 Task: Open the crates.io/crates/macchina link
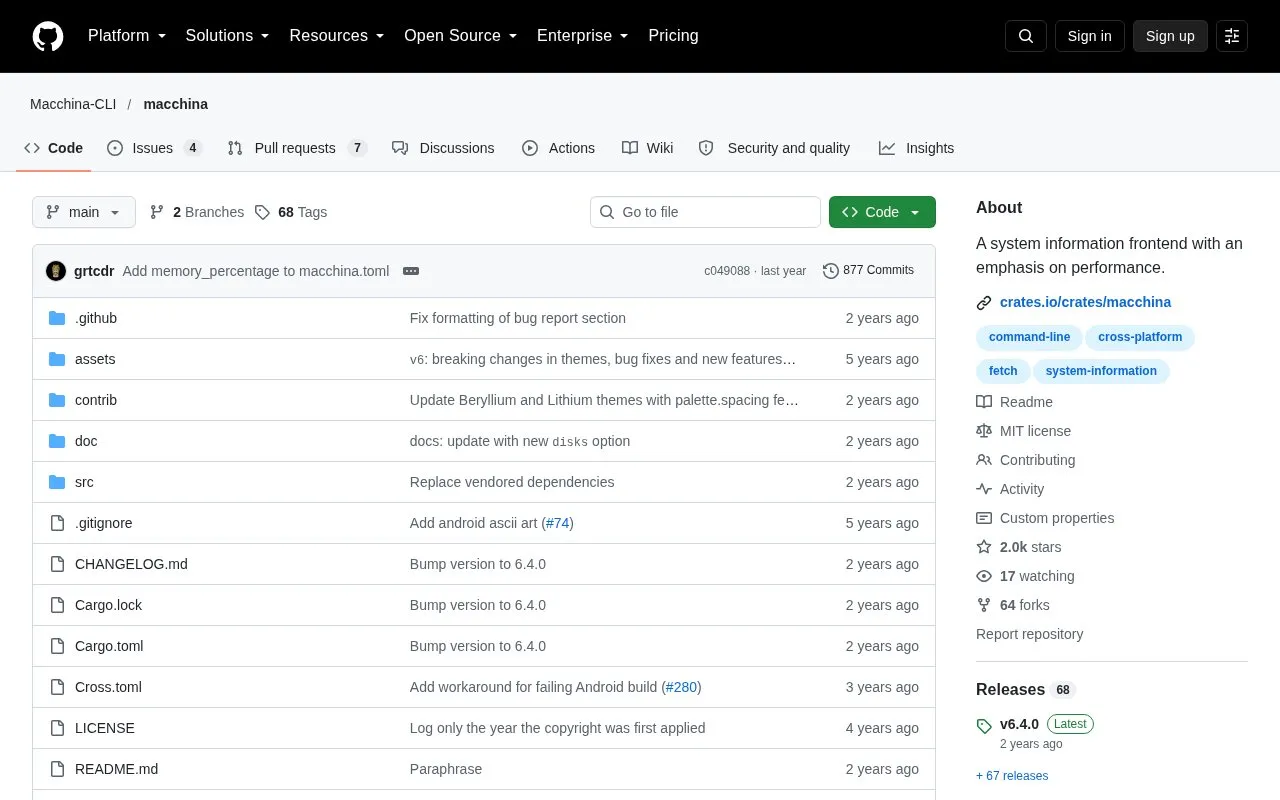(x=1085, y=302)
